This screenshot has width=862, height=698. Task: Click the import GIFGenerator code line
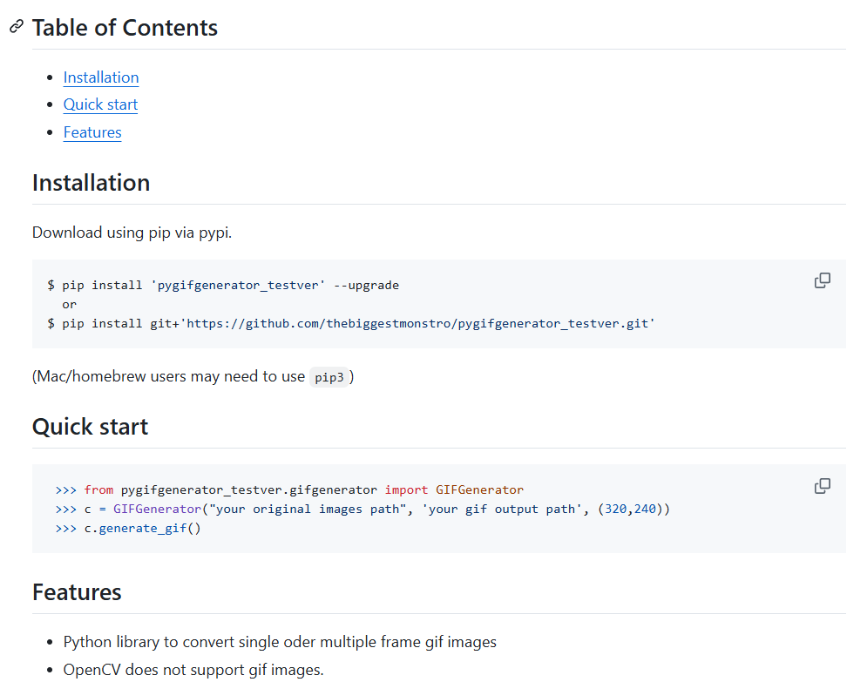click(x=289, y=490)
